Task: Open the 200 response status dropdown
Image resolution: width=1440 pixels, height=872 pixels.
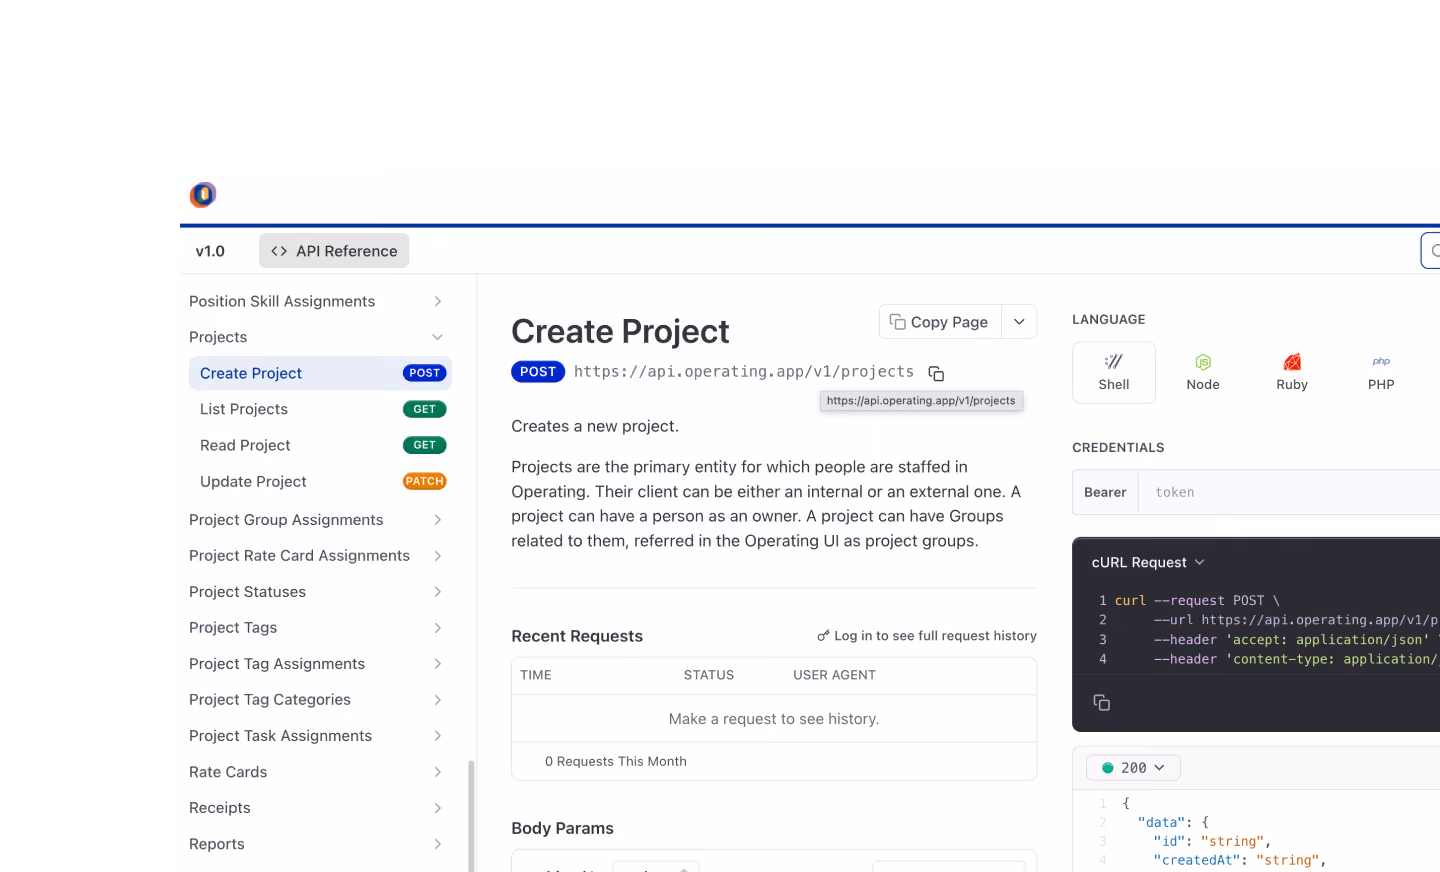Action: (x=1133, y=768)
